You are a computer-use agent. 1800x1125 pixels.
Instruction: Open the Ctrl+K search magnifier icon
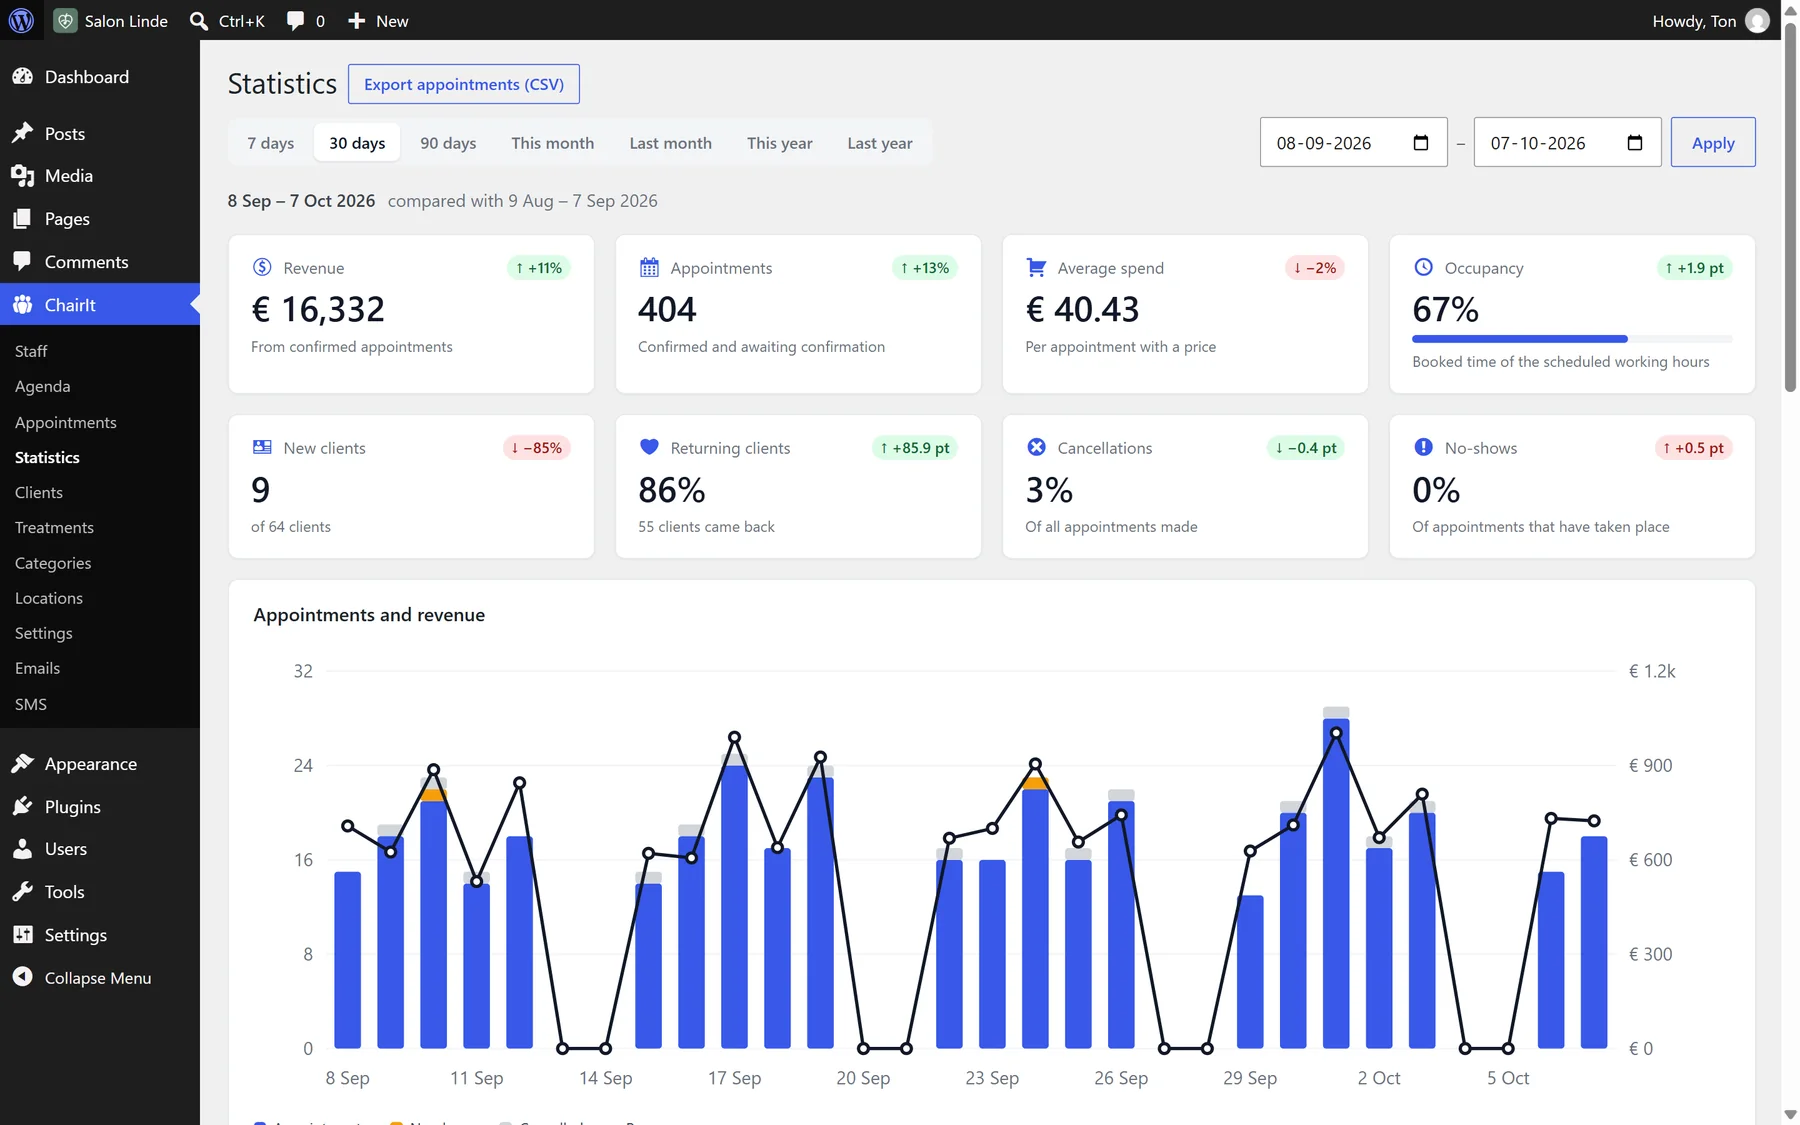pyautogui.click(x=199, y=21)
